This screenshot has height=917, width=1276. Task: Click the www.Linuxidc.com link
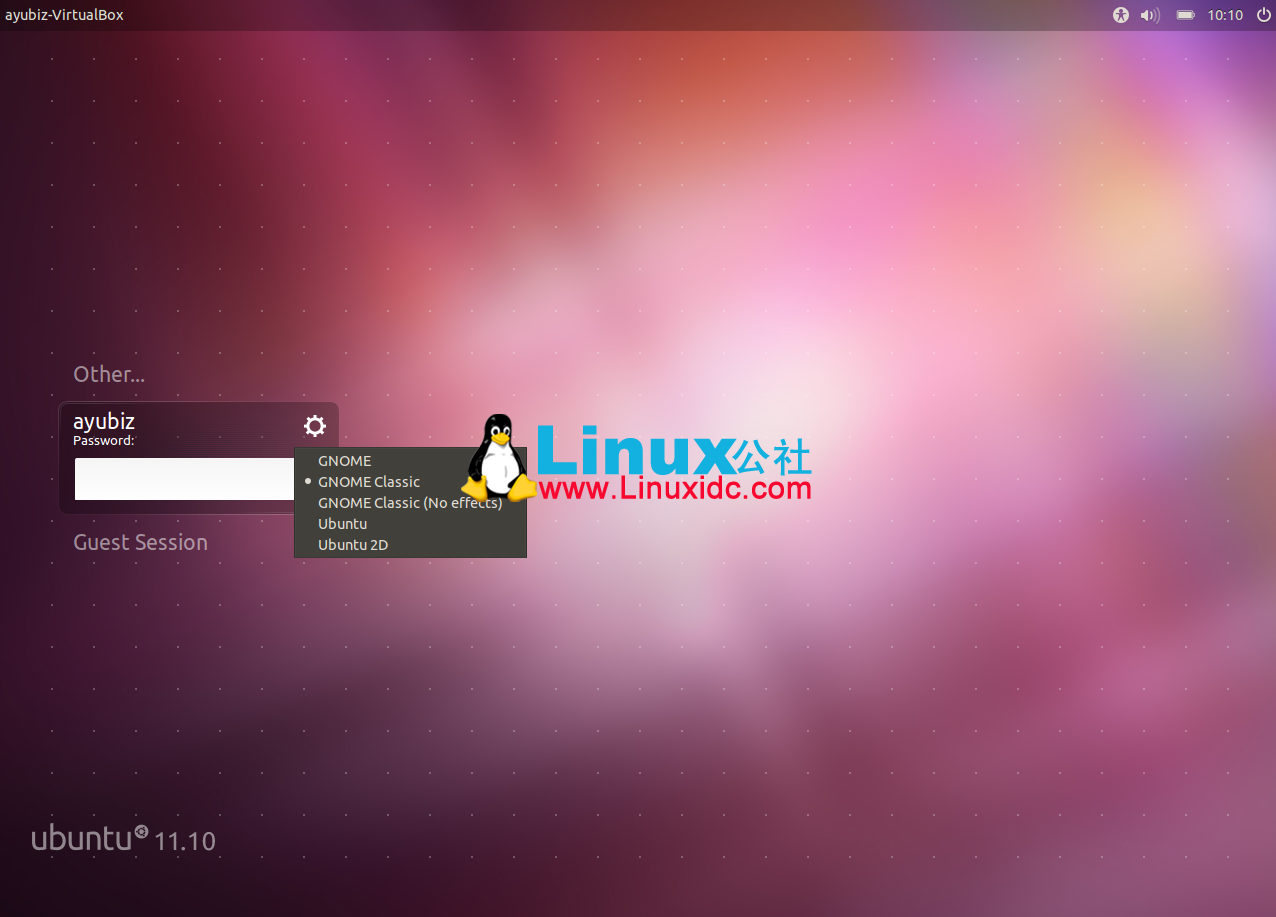pyautogui.click(x=673, y=491)
